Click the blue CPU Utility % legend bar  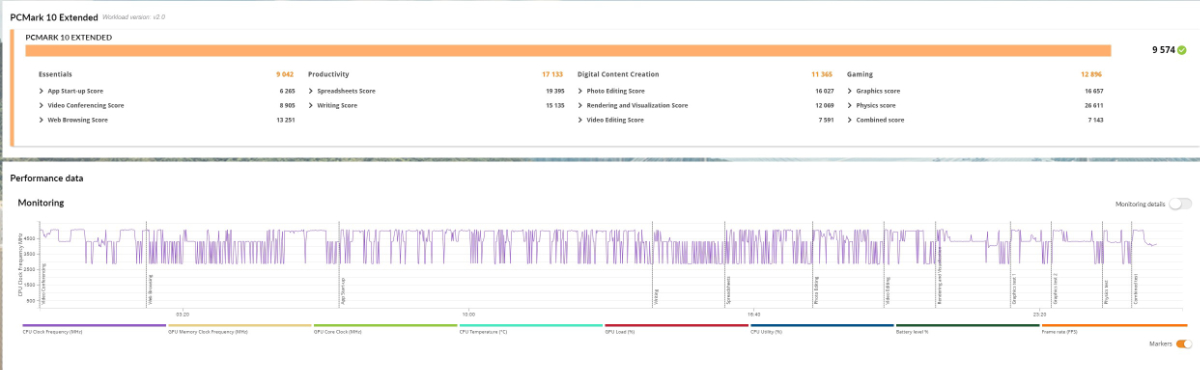tap(822, 325)
